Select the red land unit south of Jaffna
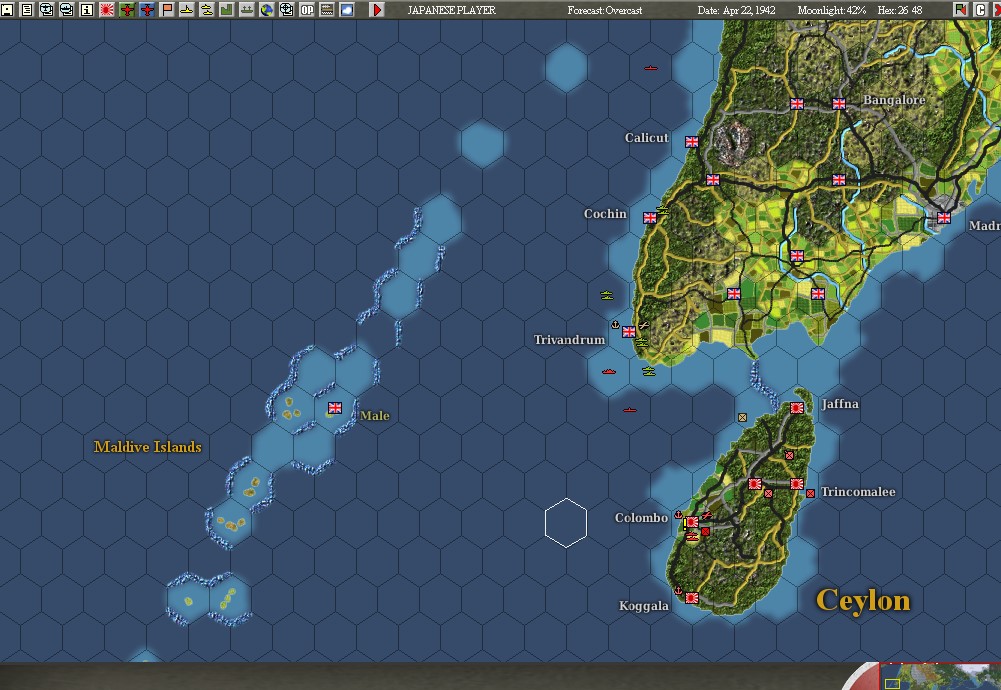This screenshot has width=1001, height=690. [x=790, y=455]
